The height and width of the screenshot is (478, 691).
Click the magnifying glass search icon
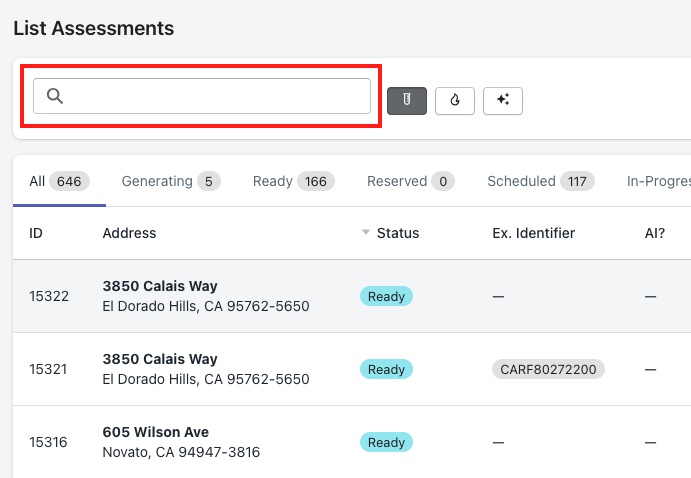click(55, 96)
